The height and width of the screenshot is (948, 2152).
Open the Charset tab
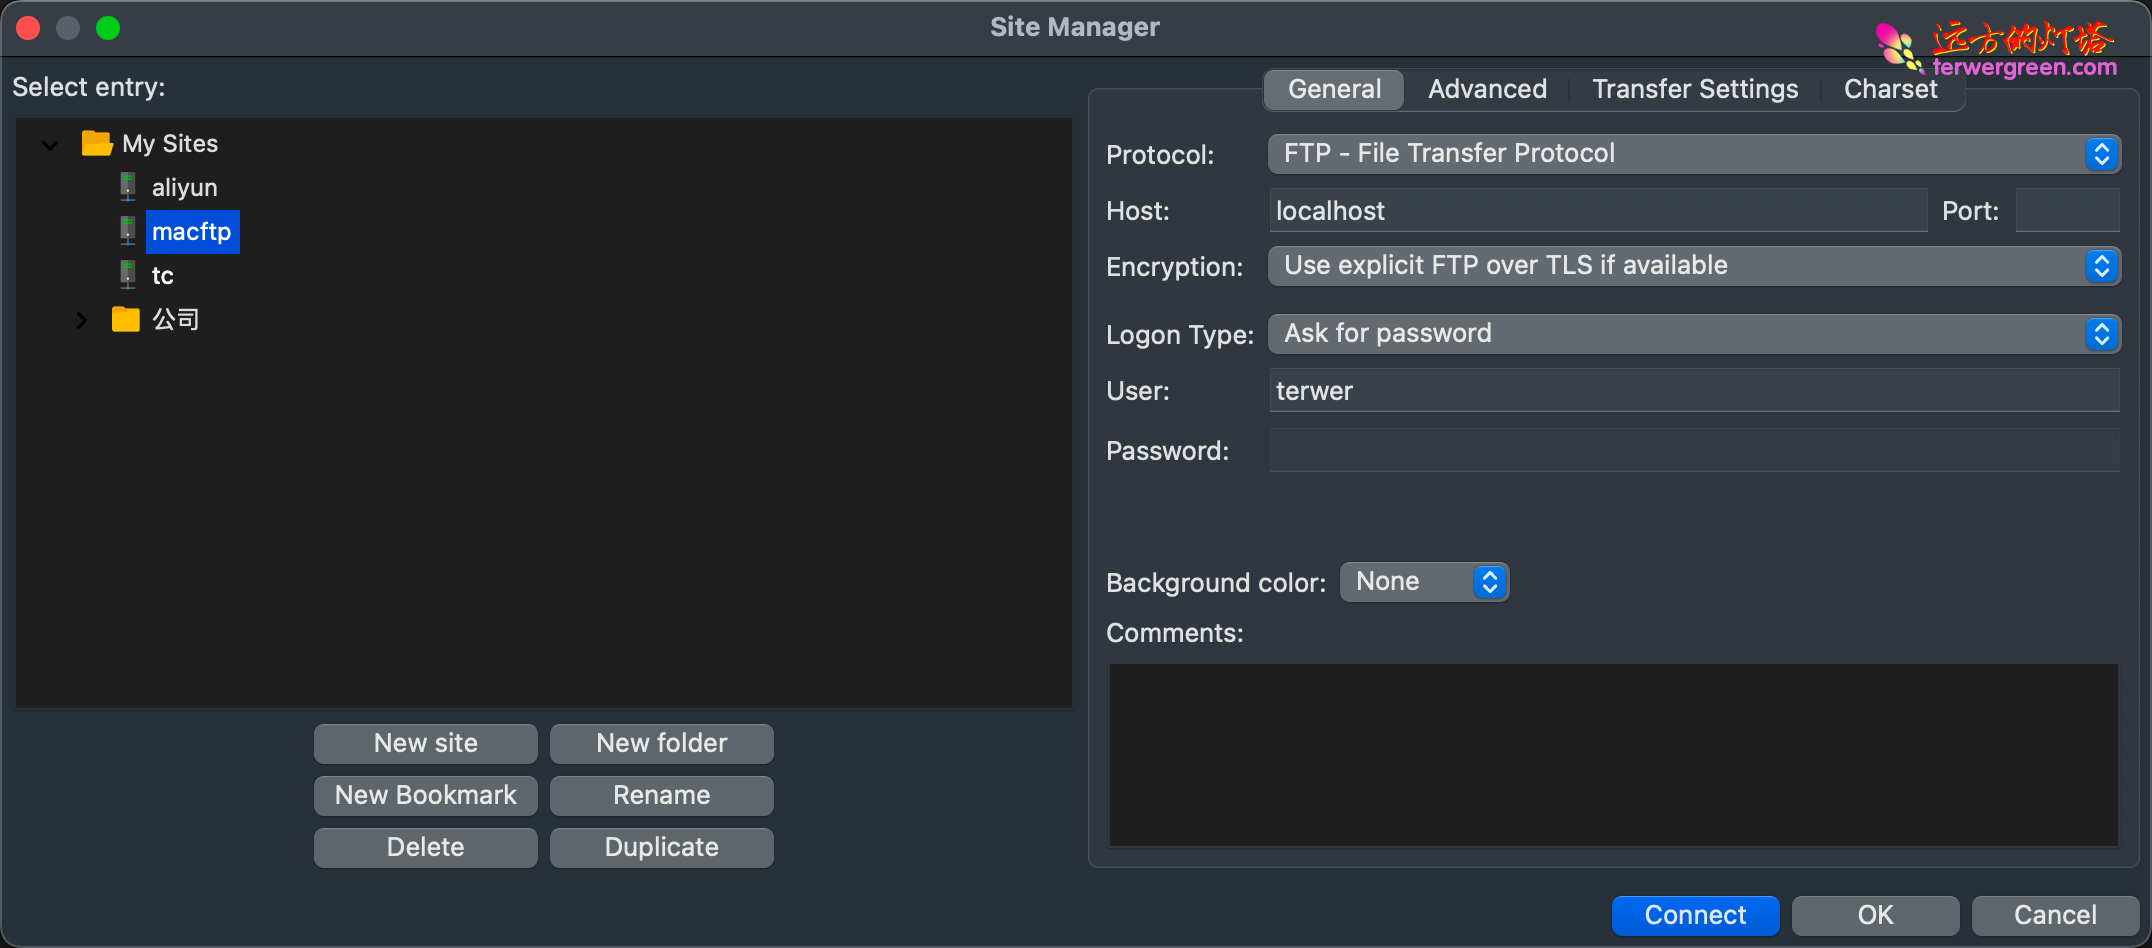tap(1889, 89)
